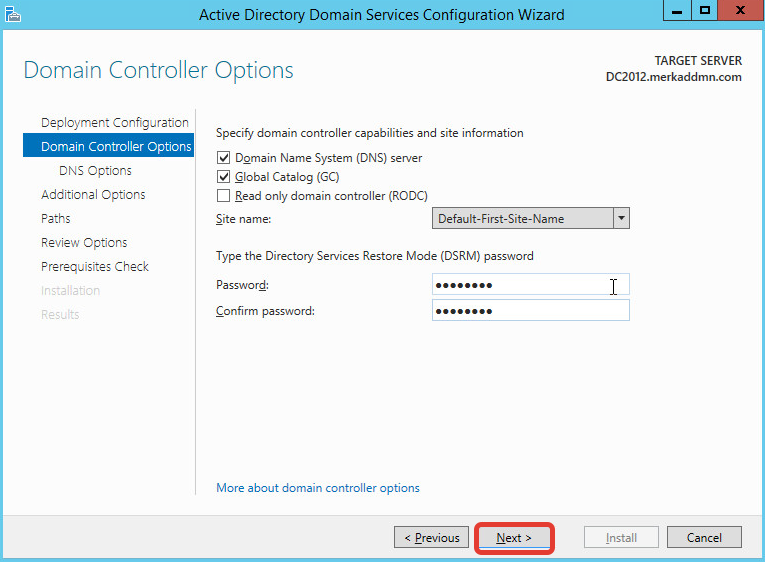Go to DNS Options step

tap(95, 171)
